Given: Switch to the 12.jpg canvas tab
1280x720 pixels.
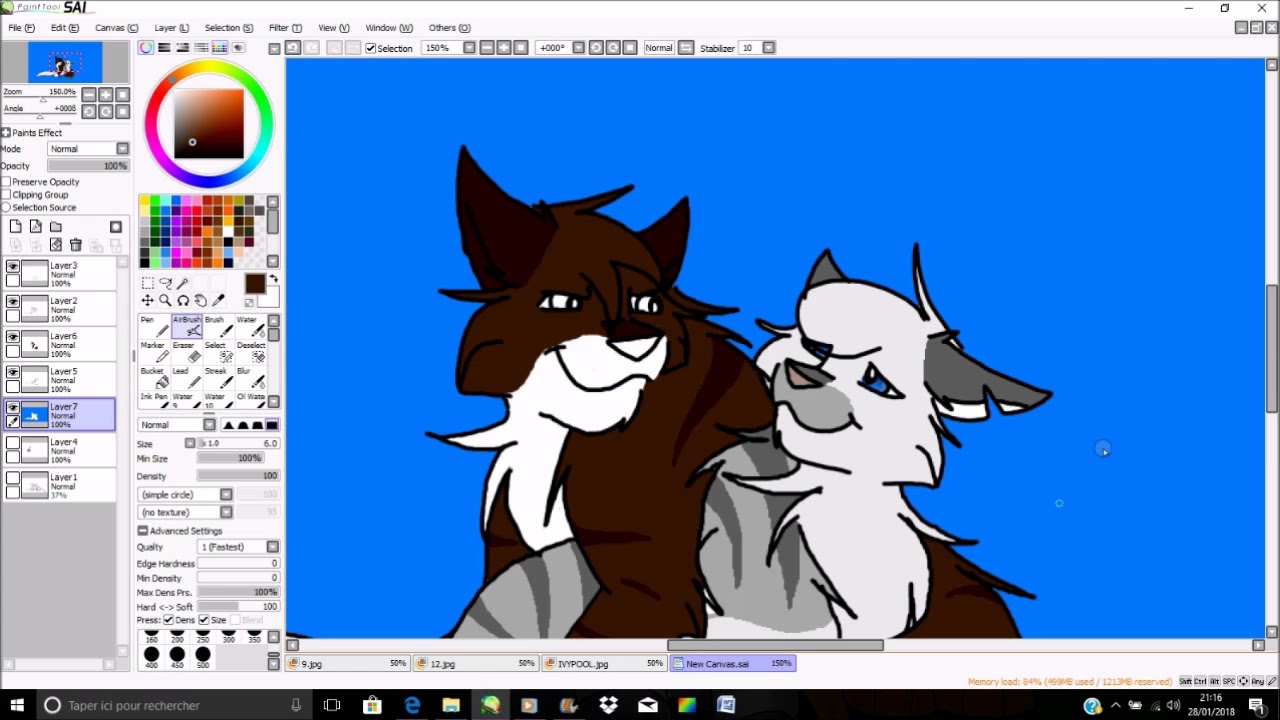Looking at the screenshot, I should point(476,663).
